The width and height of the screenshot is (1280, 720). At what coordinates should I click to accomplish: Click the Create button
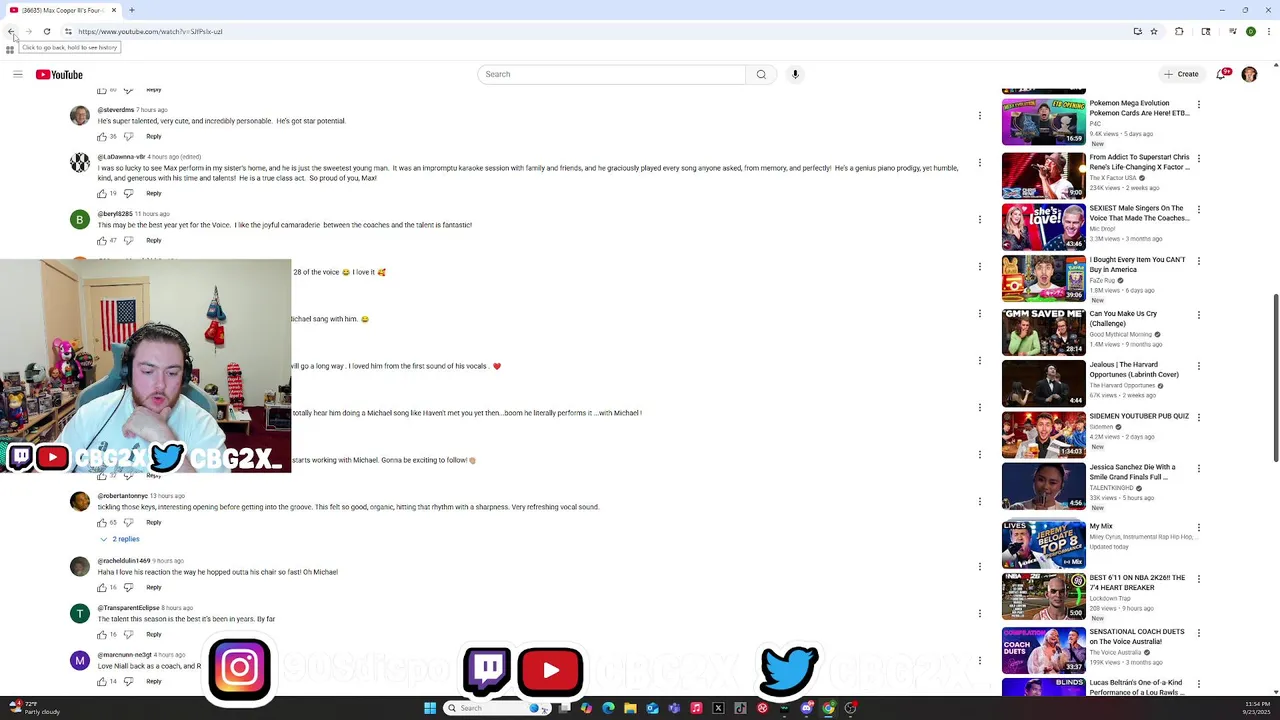coord(1181,74)
